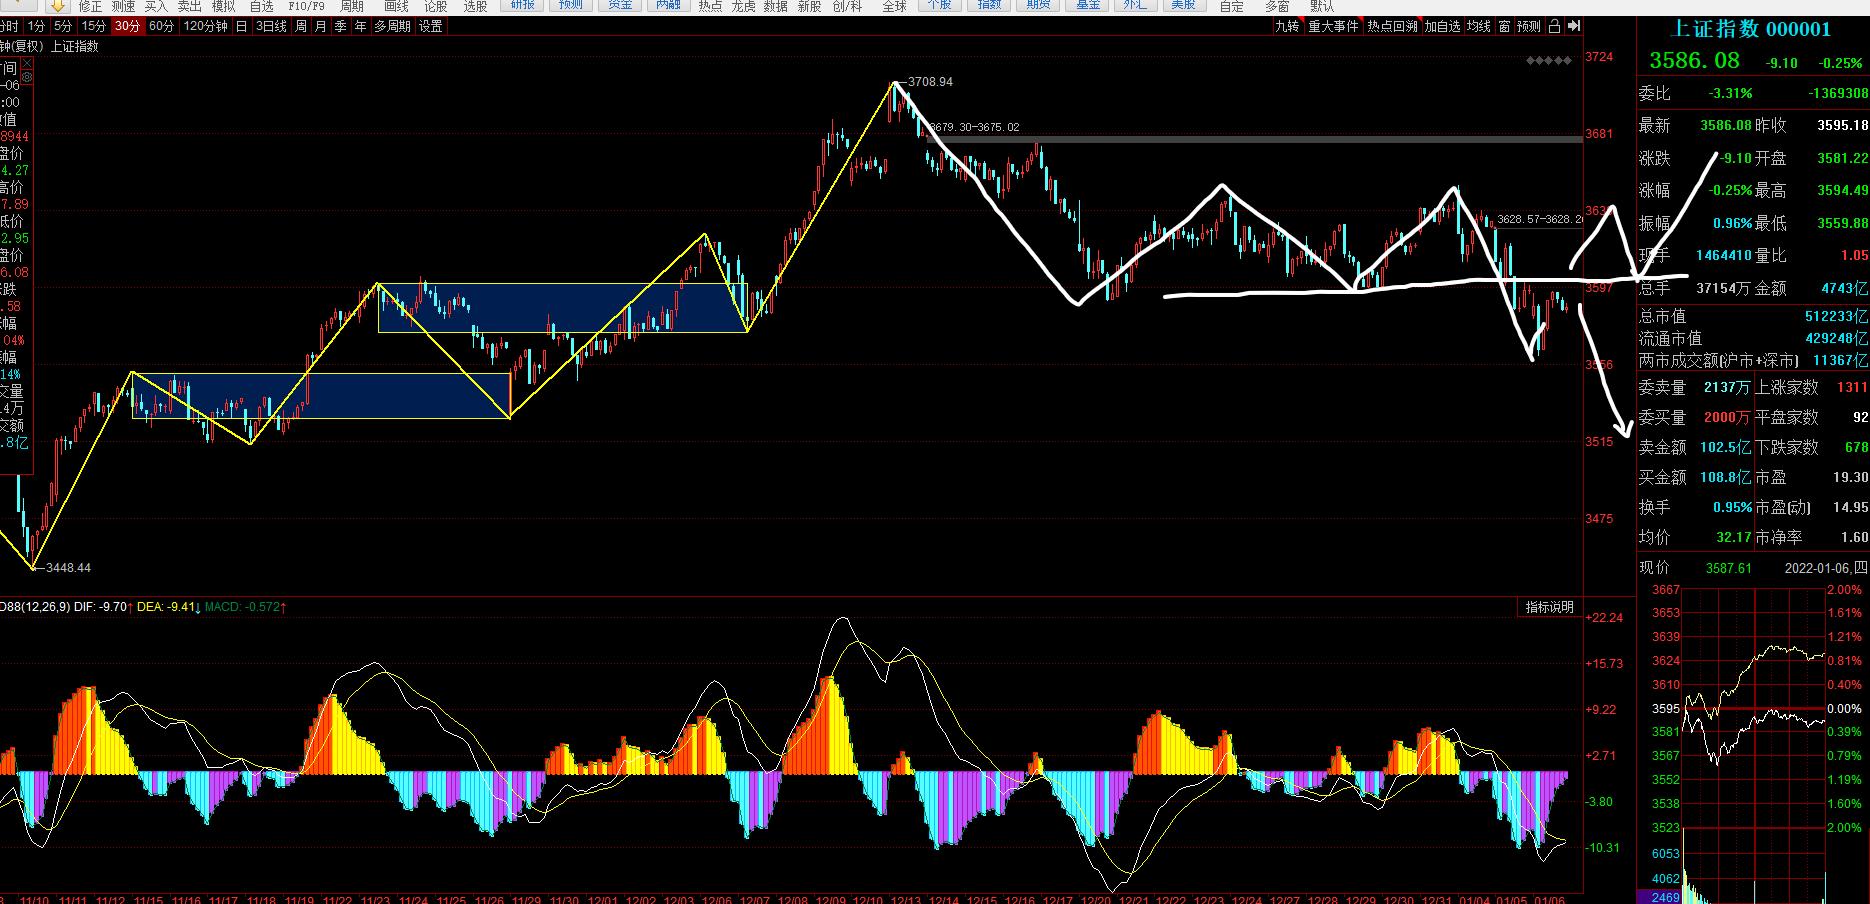The image size is (1870, 904).
Task: Click the 3708.94 peak price marker
Action: pos(929,82)
